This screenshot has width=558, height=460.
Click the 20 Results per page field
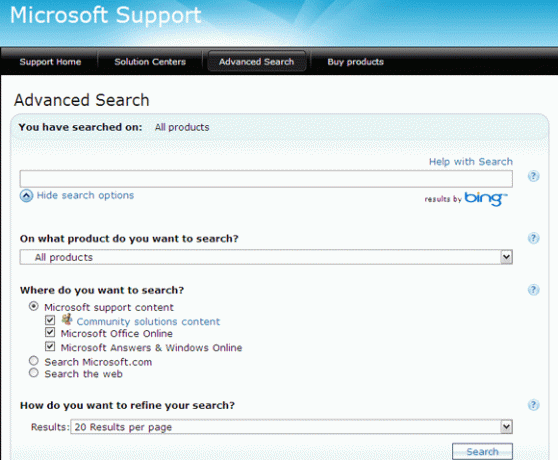(291, 427)
